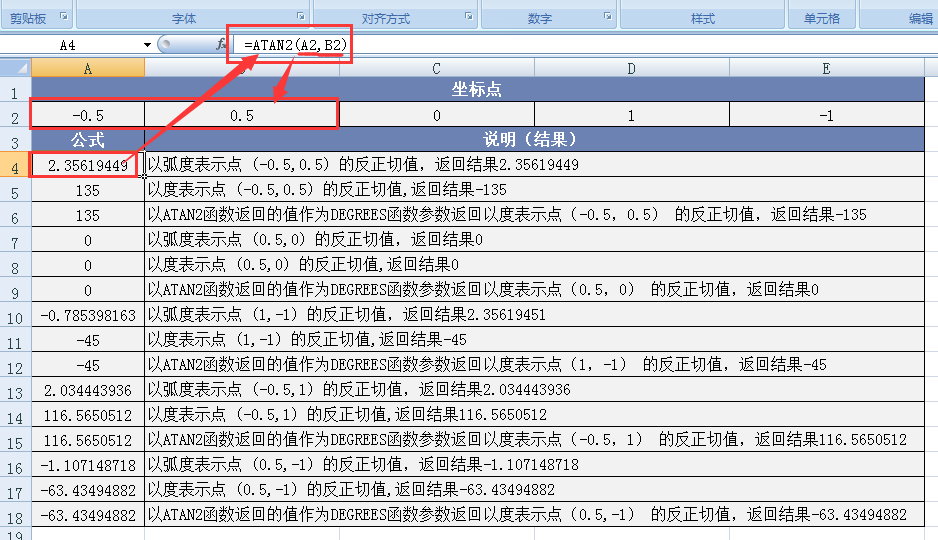Select row 7 header
Viewport: 938px width, 540px height.
(16, 240)
